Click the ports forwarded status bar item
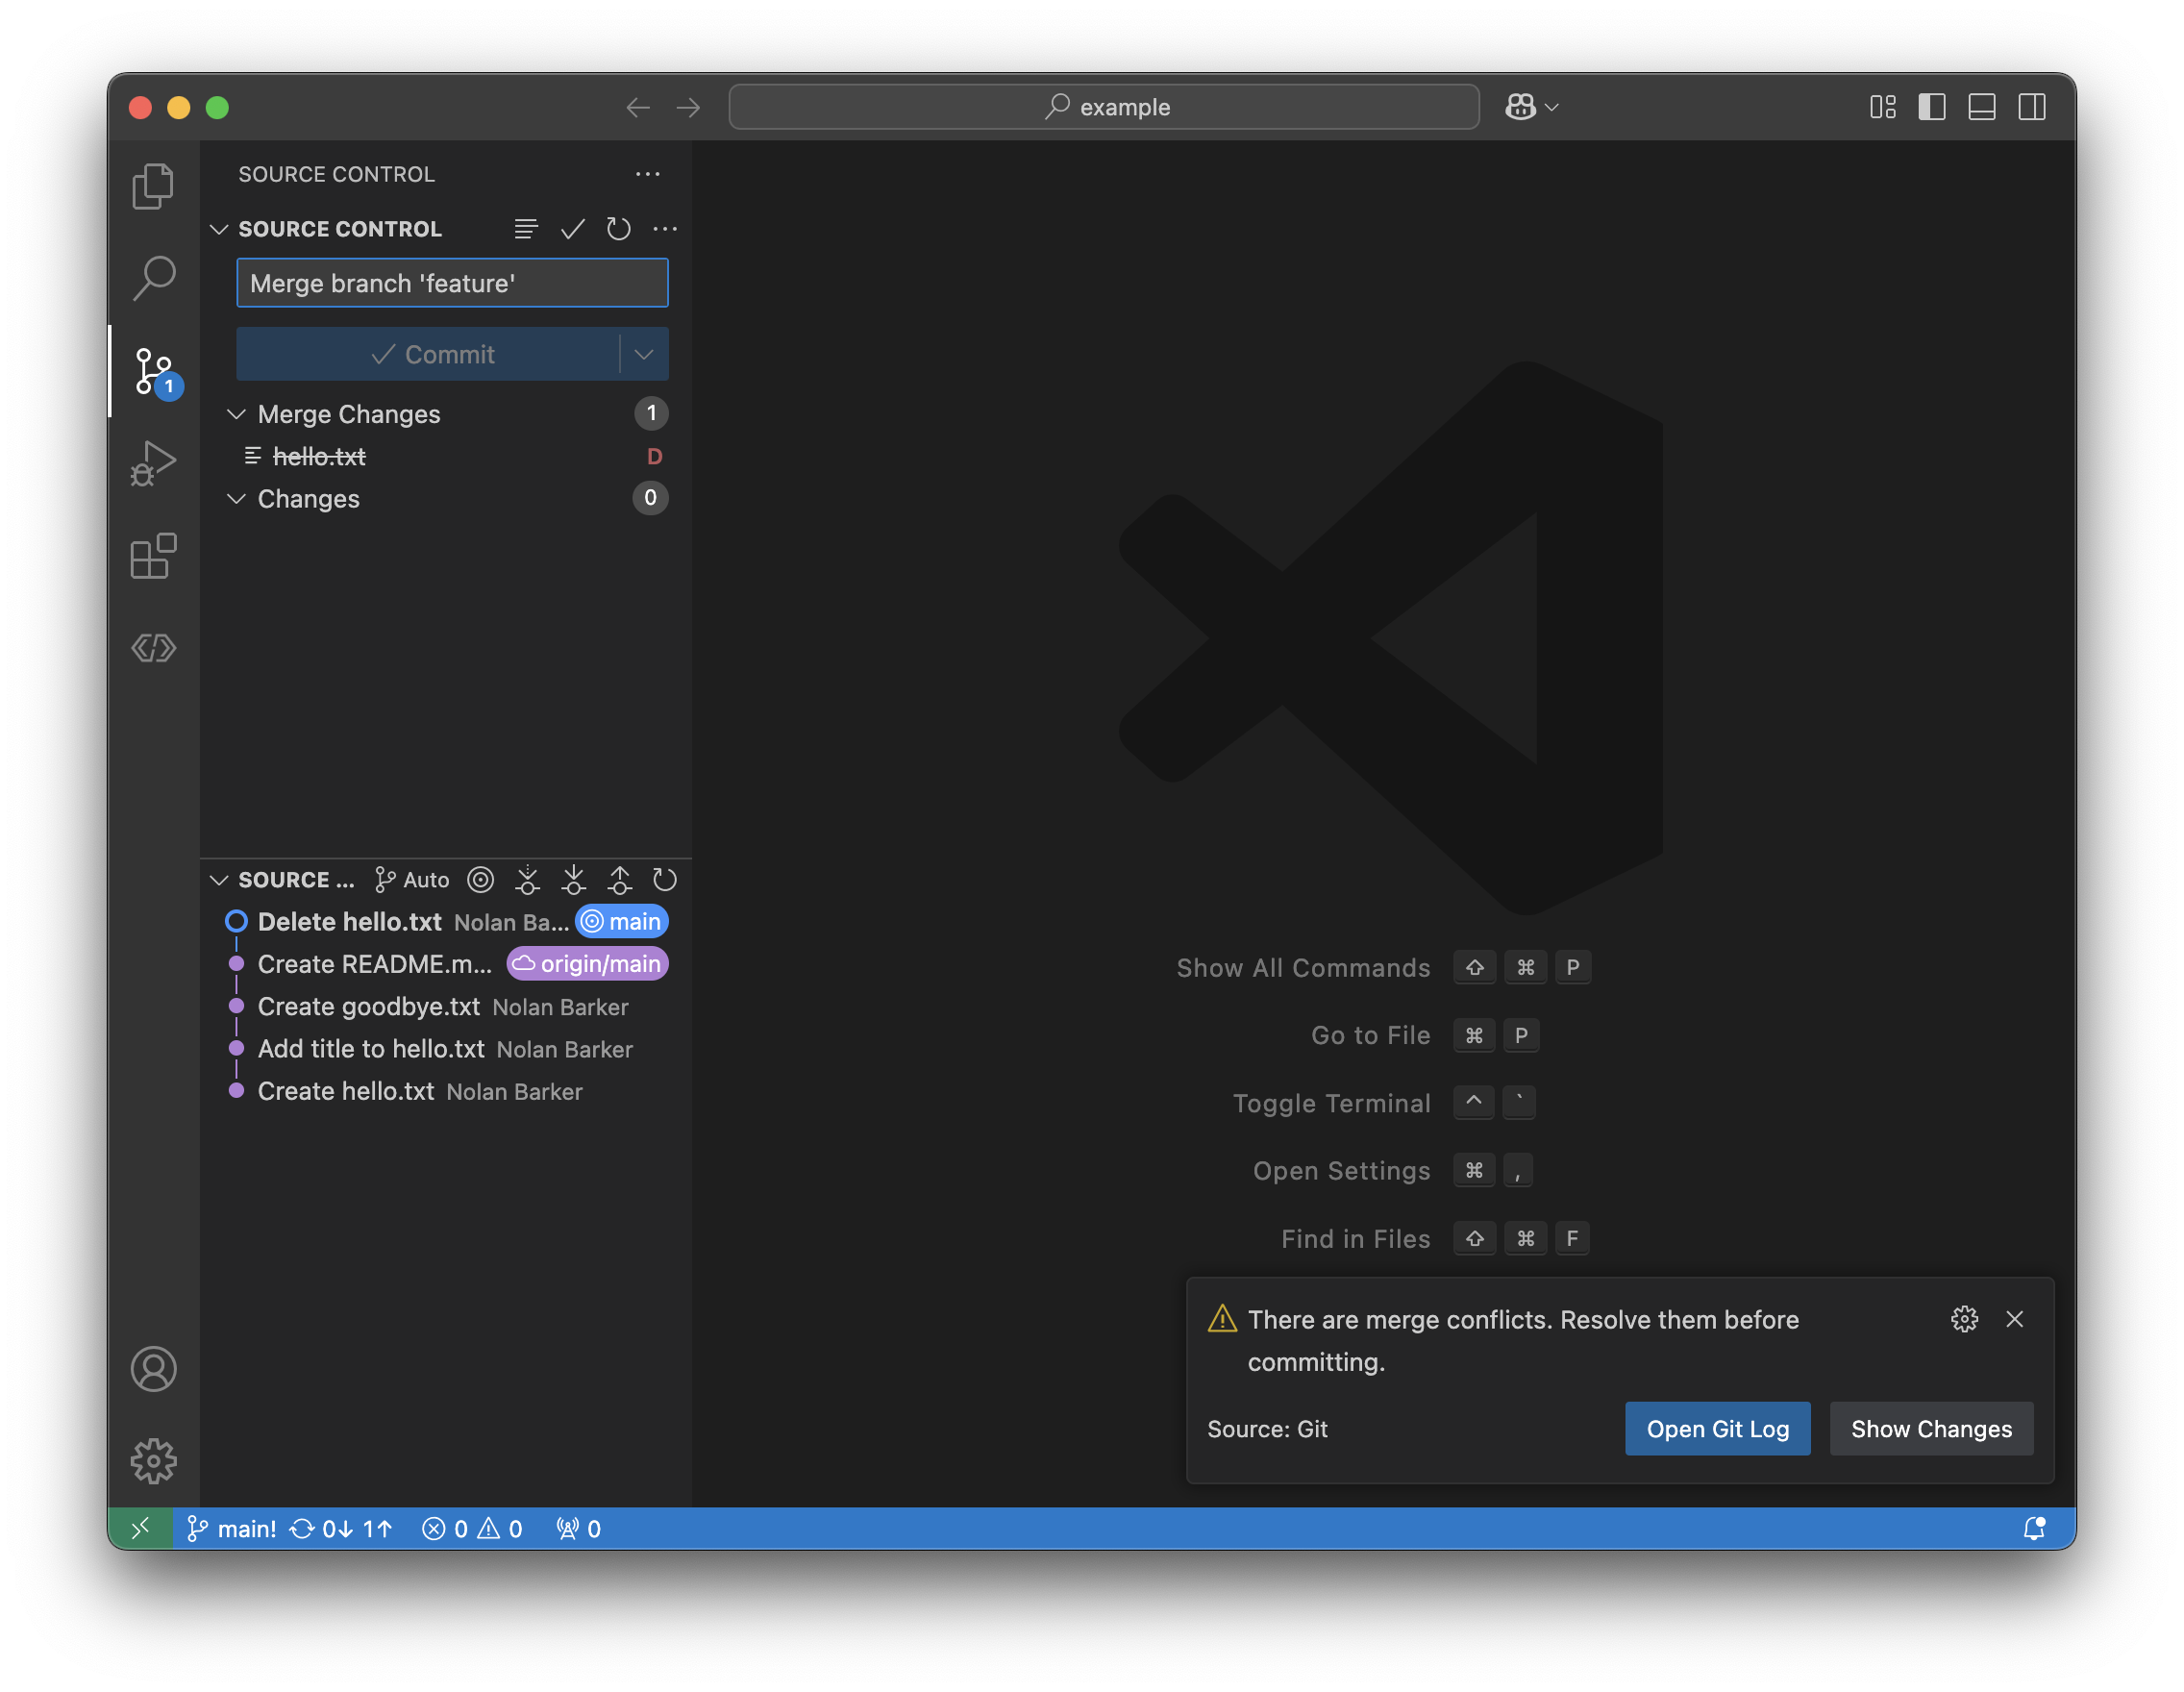The image size is (2184, 1692). (579, 1528)
